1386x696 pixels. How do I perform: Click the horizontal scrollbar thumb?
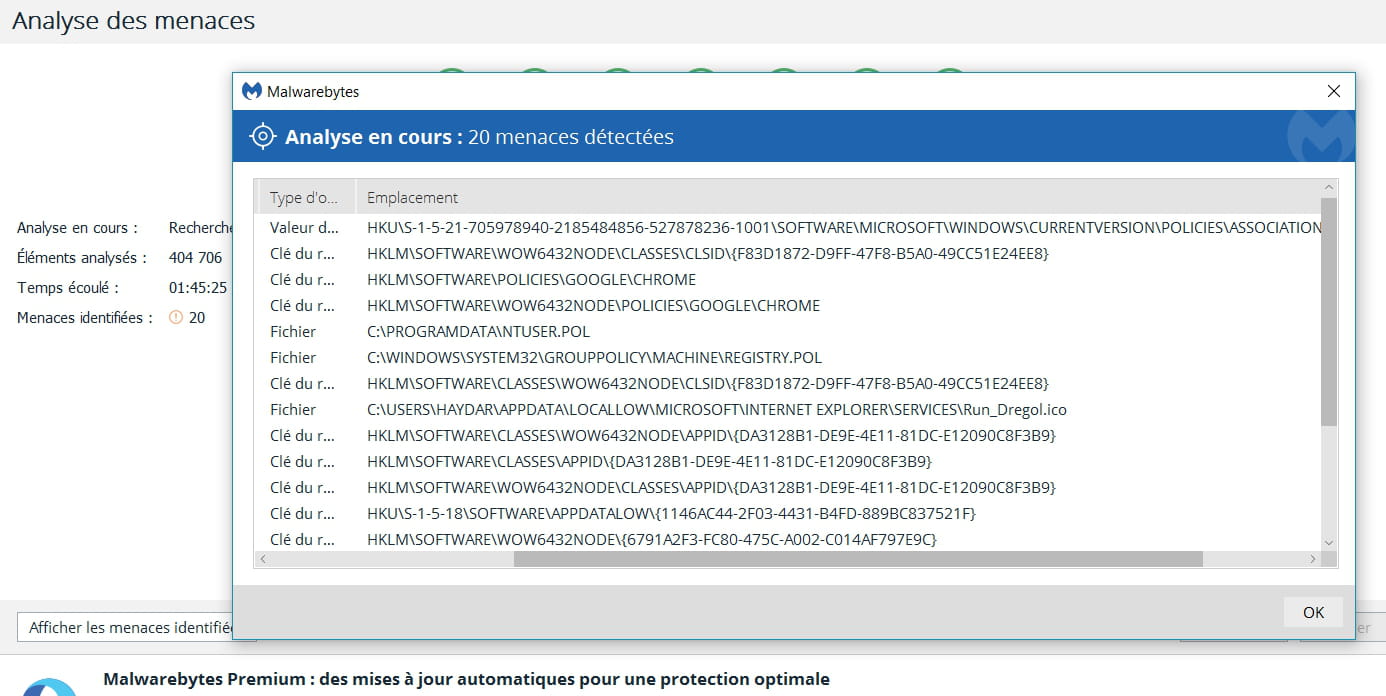[x=858, y=559]
